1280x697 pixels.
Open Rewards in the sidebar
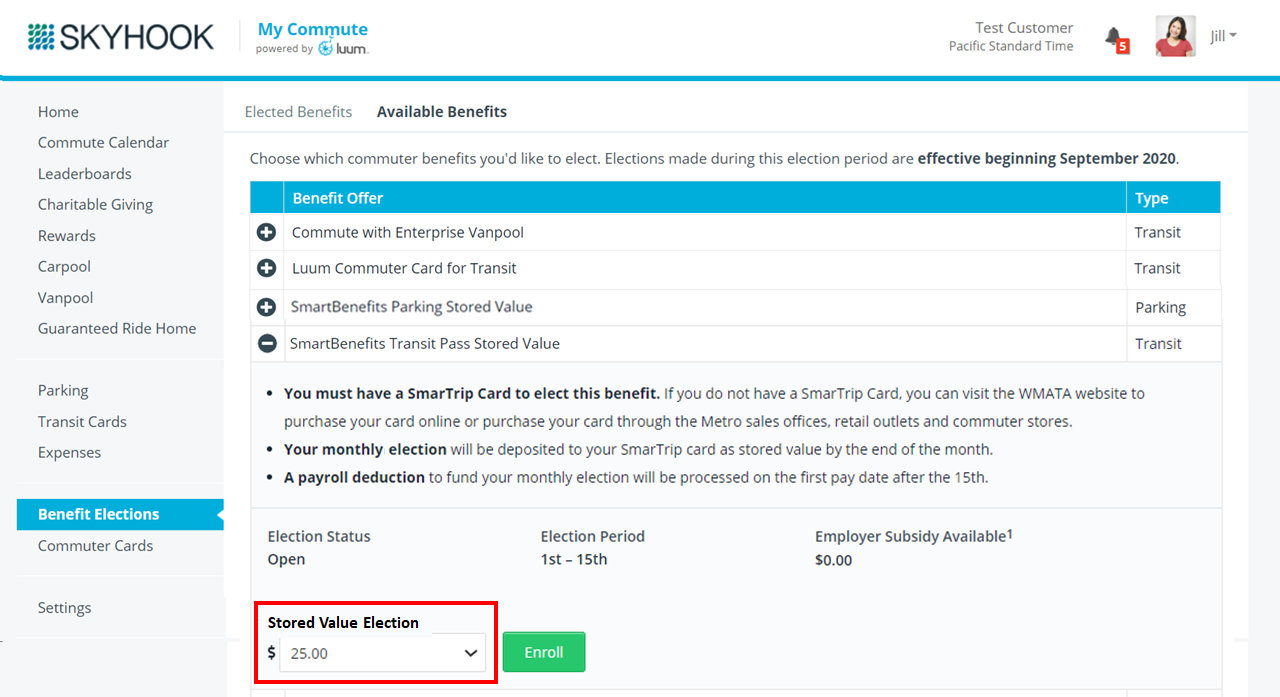[x=67, y=236]
